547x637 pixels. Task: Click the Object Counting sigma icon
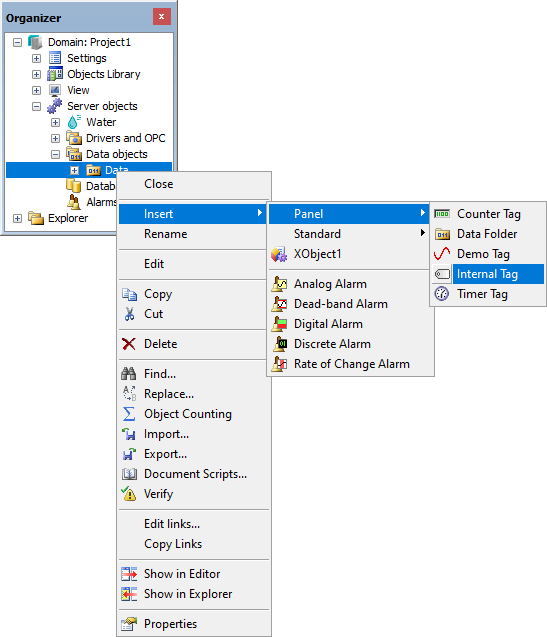click(129, 414)
